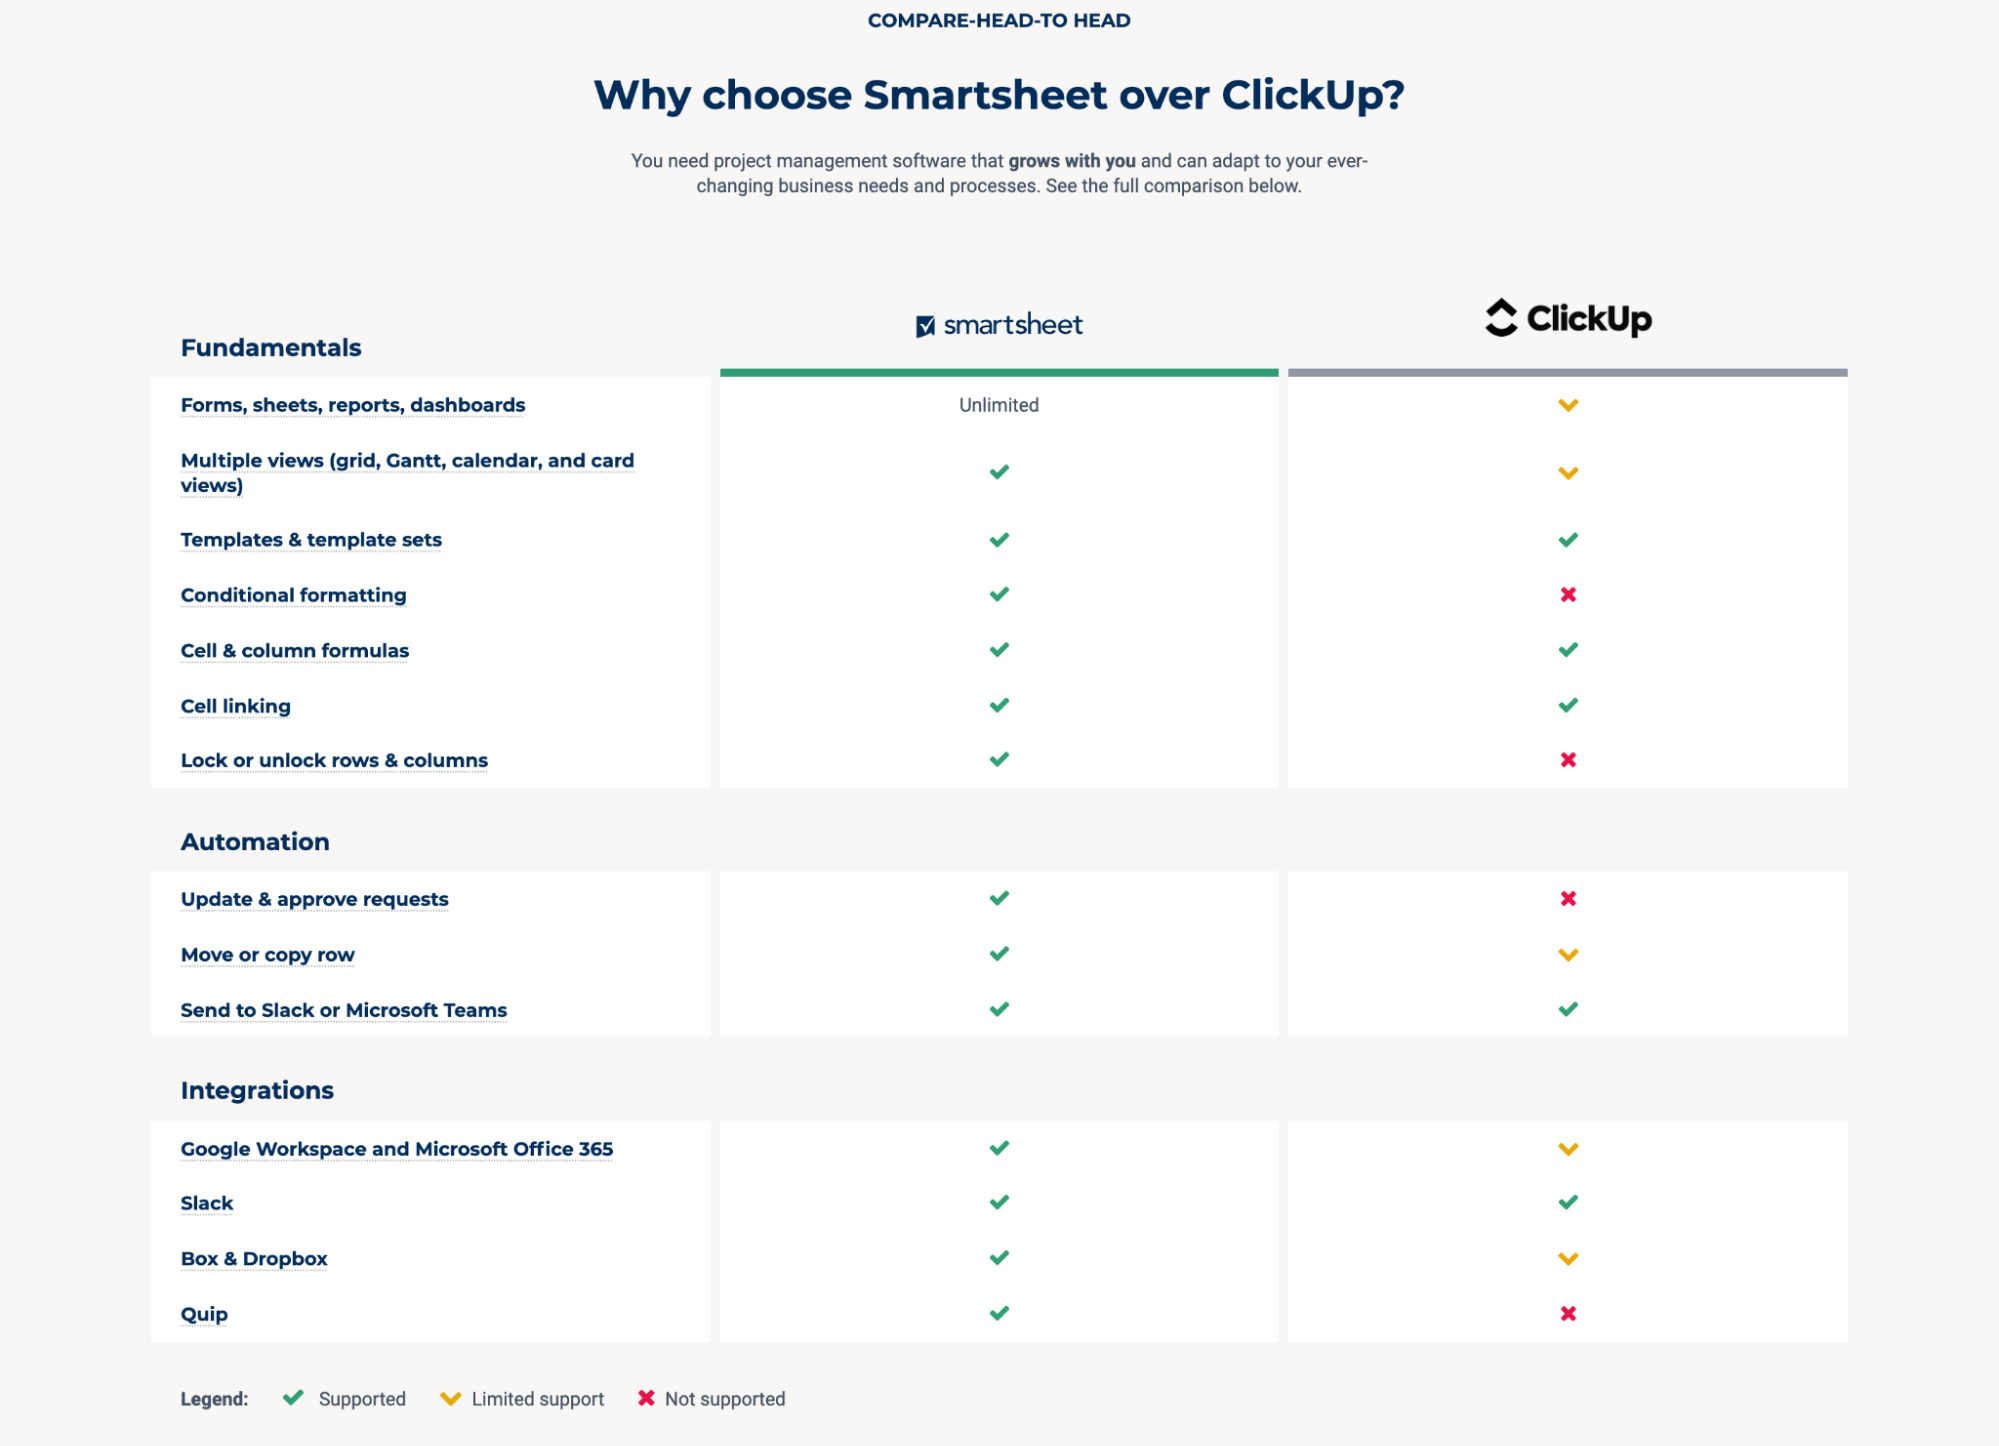
Task: Open Google Workspace and Microsoft Office 365 link
Action: (x=397, y=1149)
